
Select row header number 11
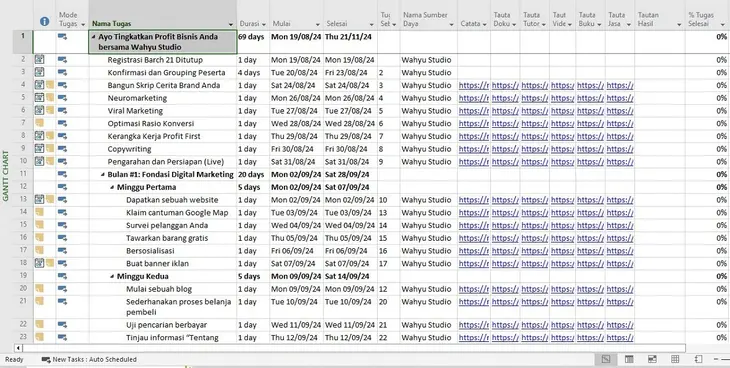pyautogui.click(x=23, y=174)
